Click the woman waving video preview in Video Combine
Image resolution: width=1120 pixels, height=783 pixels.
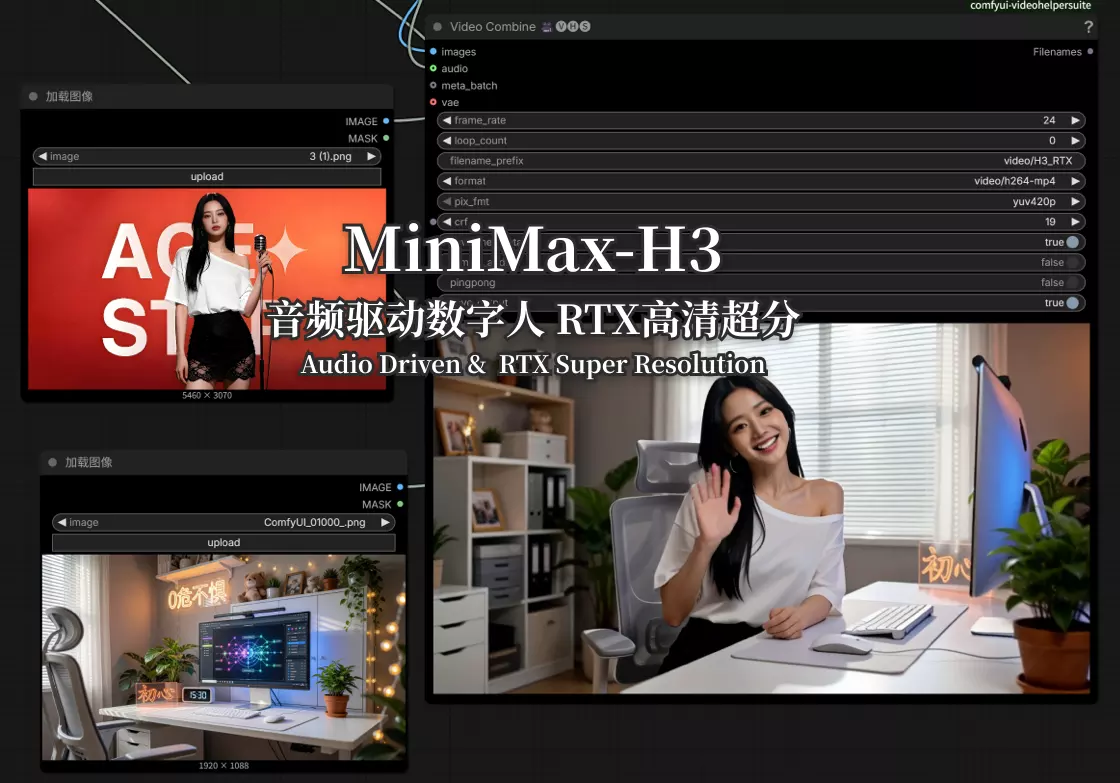761,509
